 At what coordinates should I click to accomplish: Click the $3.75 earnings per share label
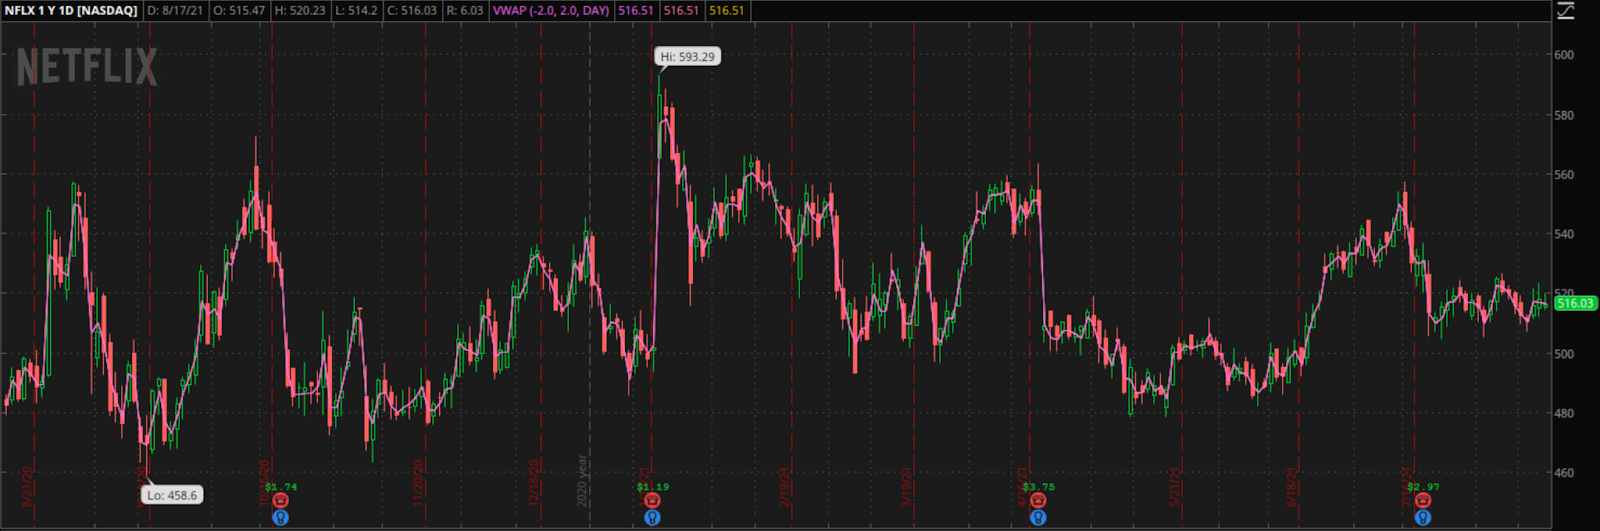(x=1039, y=487)
